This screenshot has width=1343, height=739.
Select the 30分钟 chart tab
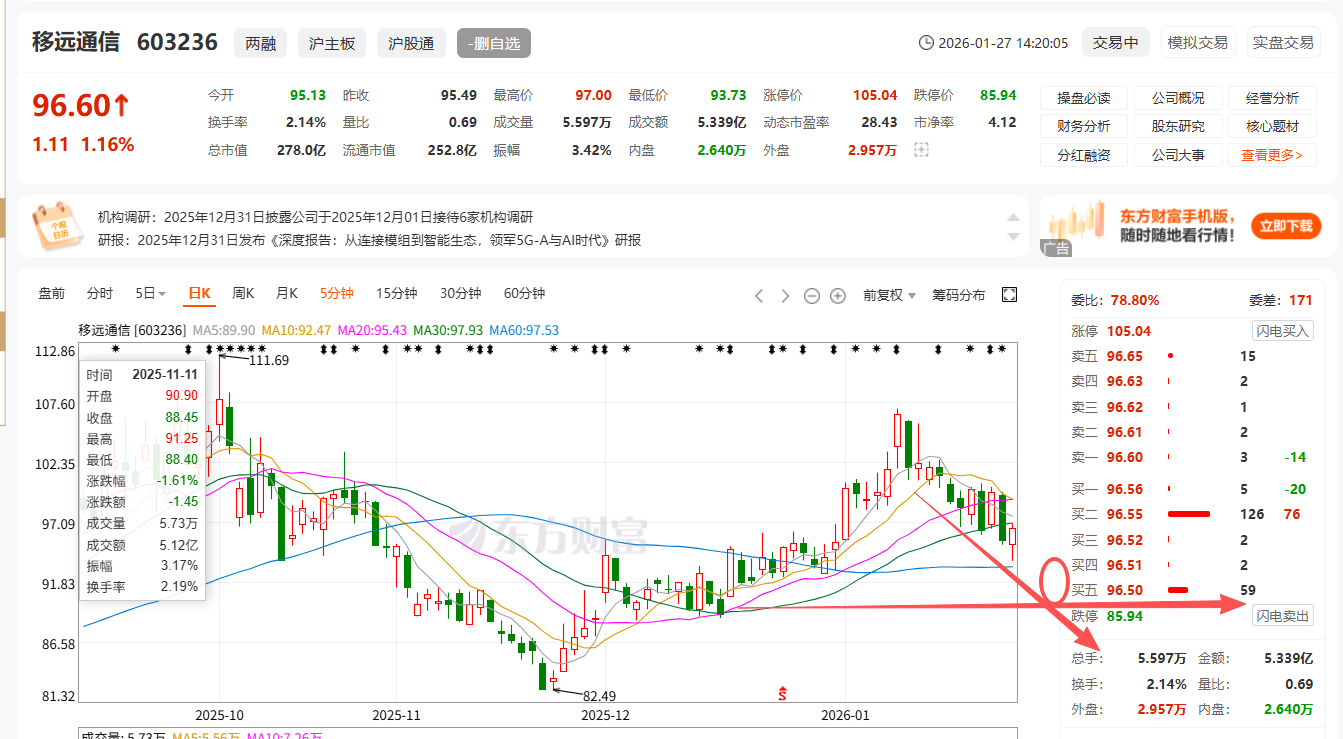[x=460, y=293]
